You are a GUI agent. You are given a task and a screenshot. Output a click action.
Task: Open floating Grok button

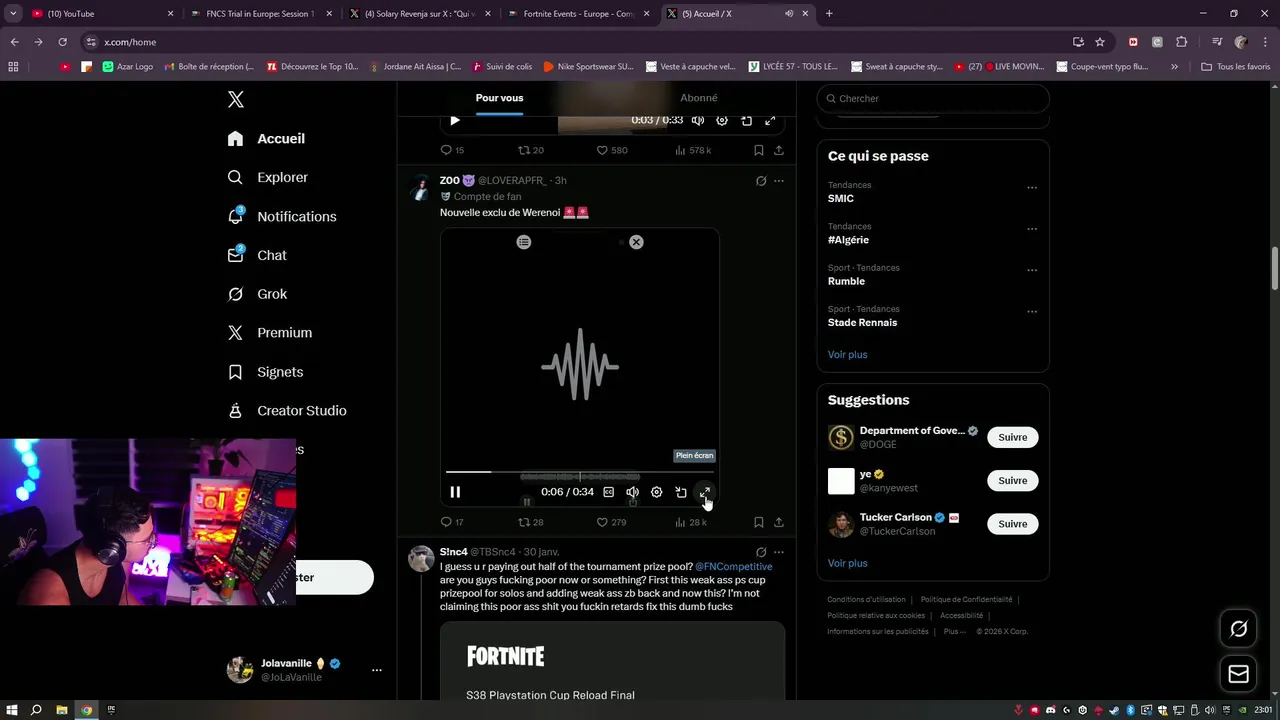1238,629
